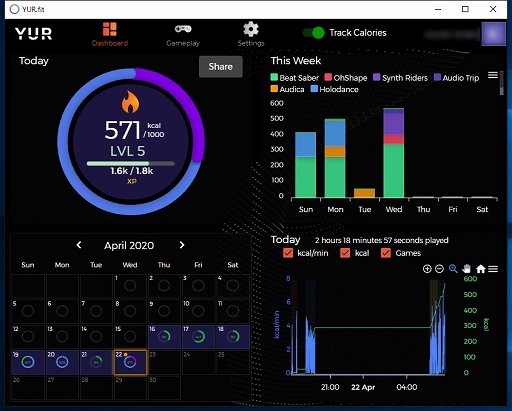
Task: Reset chart zoom with home icon
Action: tap(480, 269)
